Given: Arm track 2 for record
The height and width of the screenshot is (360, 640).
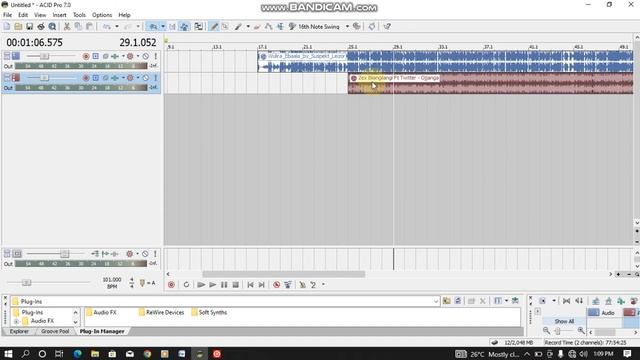Looking at the screenshot, I should (86, 78).
